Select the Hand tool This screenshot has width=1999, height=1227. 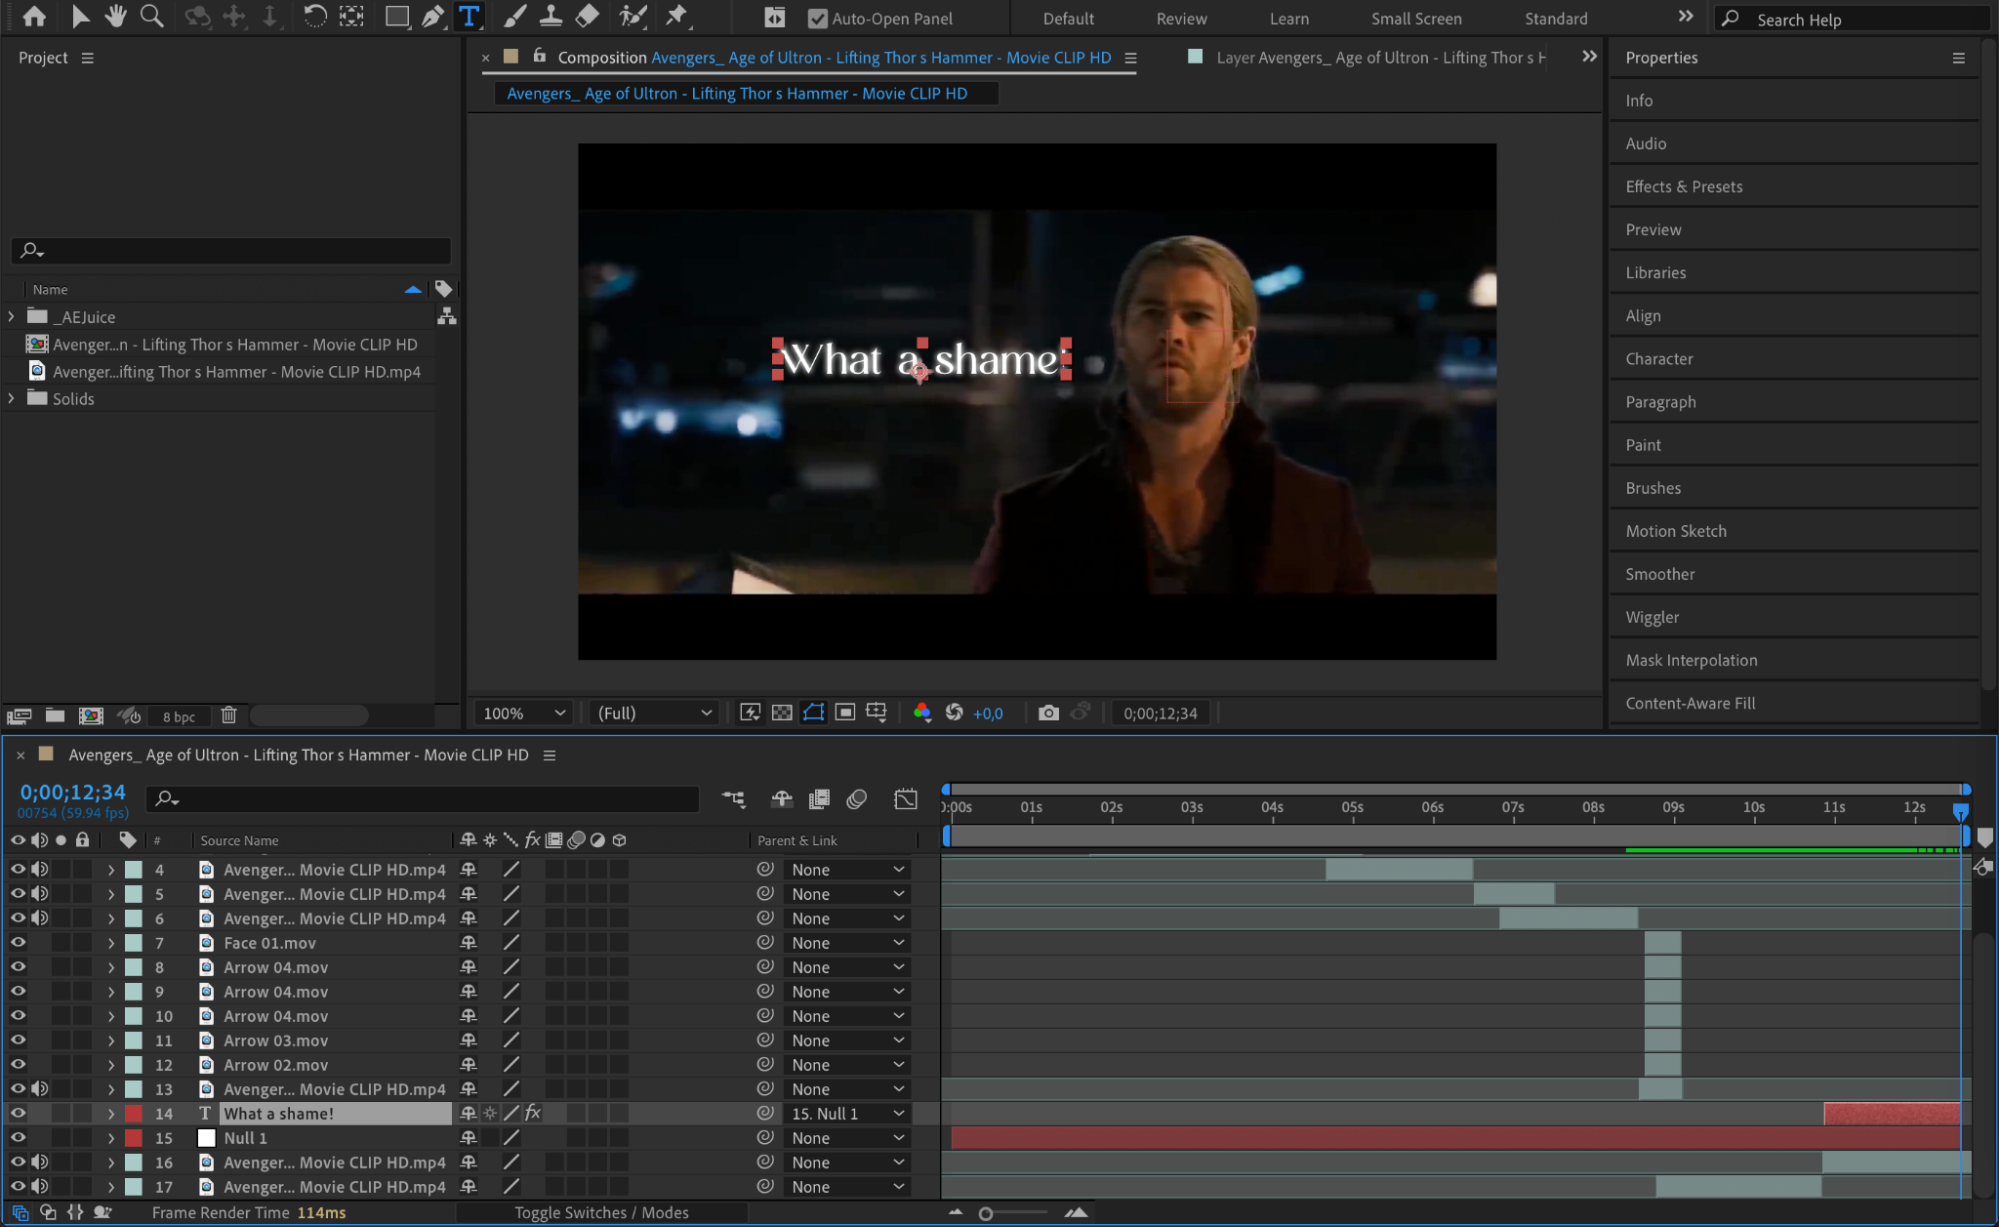click(115, 16)
